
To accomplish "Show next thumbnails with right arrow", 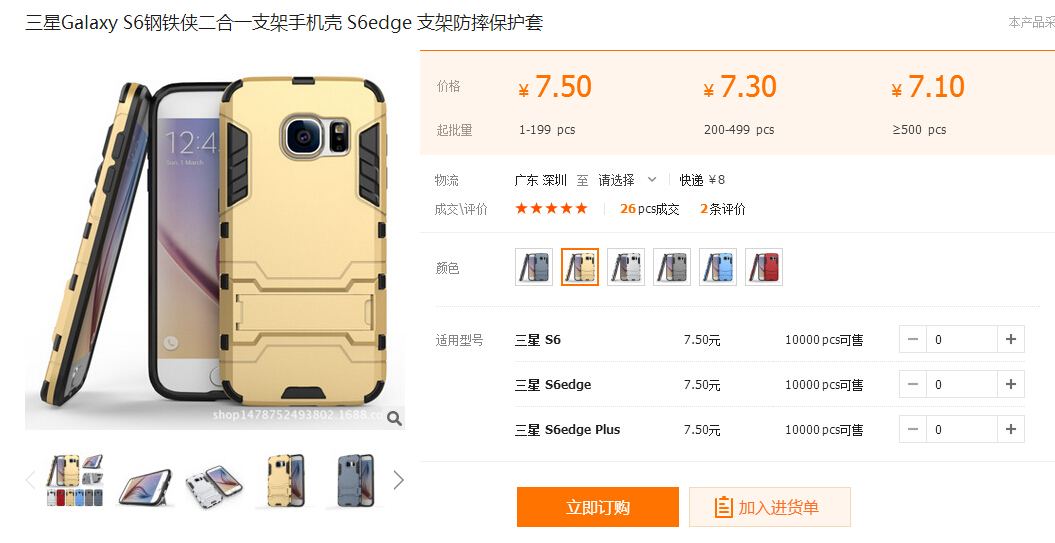I will (x=398, y=480).
